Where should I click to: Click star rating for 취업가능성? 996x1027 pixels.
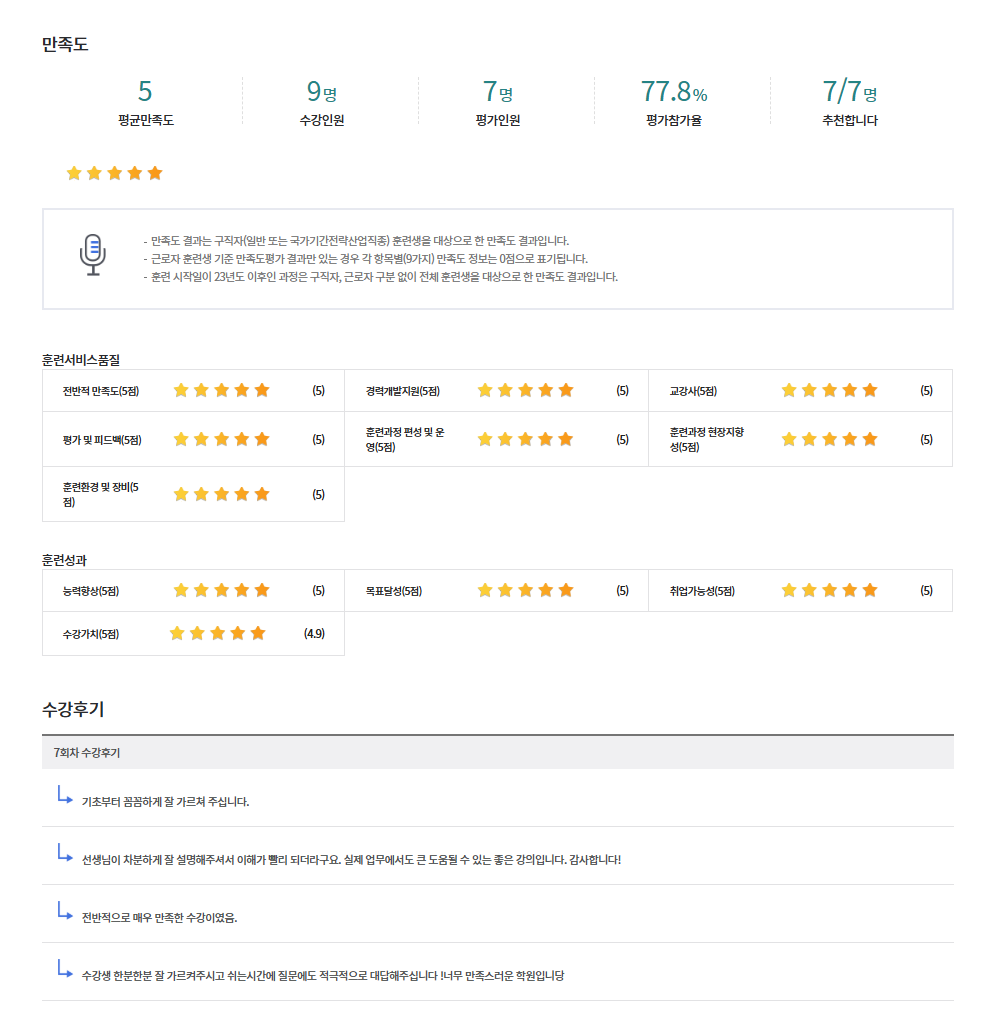829,590
